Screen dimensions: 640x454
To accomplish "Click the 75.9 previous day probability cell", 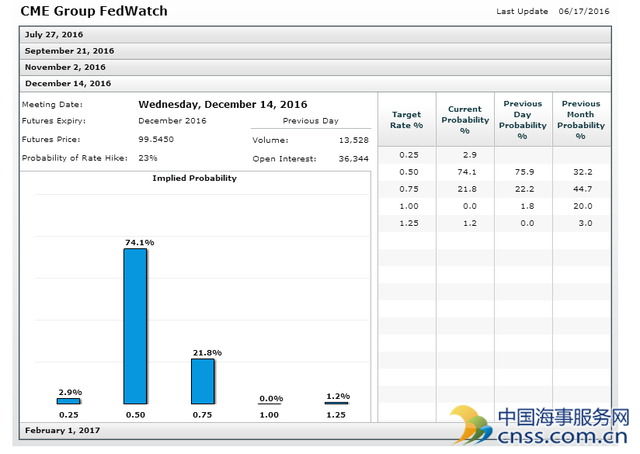I will click(x=524, y=172).
